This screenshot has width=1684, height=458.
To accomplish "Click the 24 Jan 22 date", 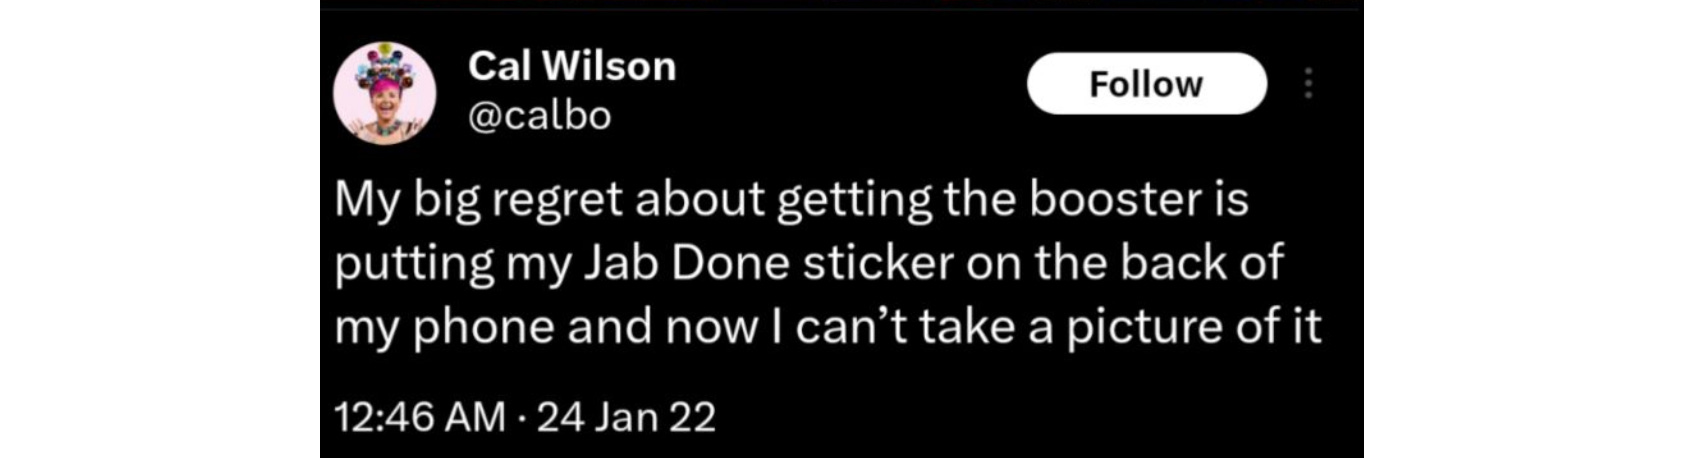I will [627, 417].
